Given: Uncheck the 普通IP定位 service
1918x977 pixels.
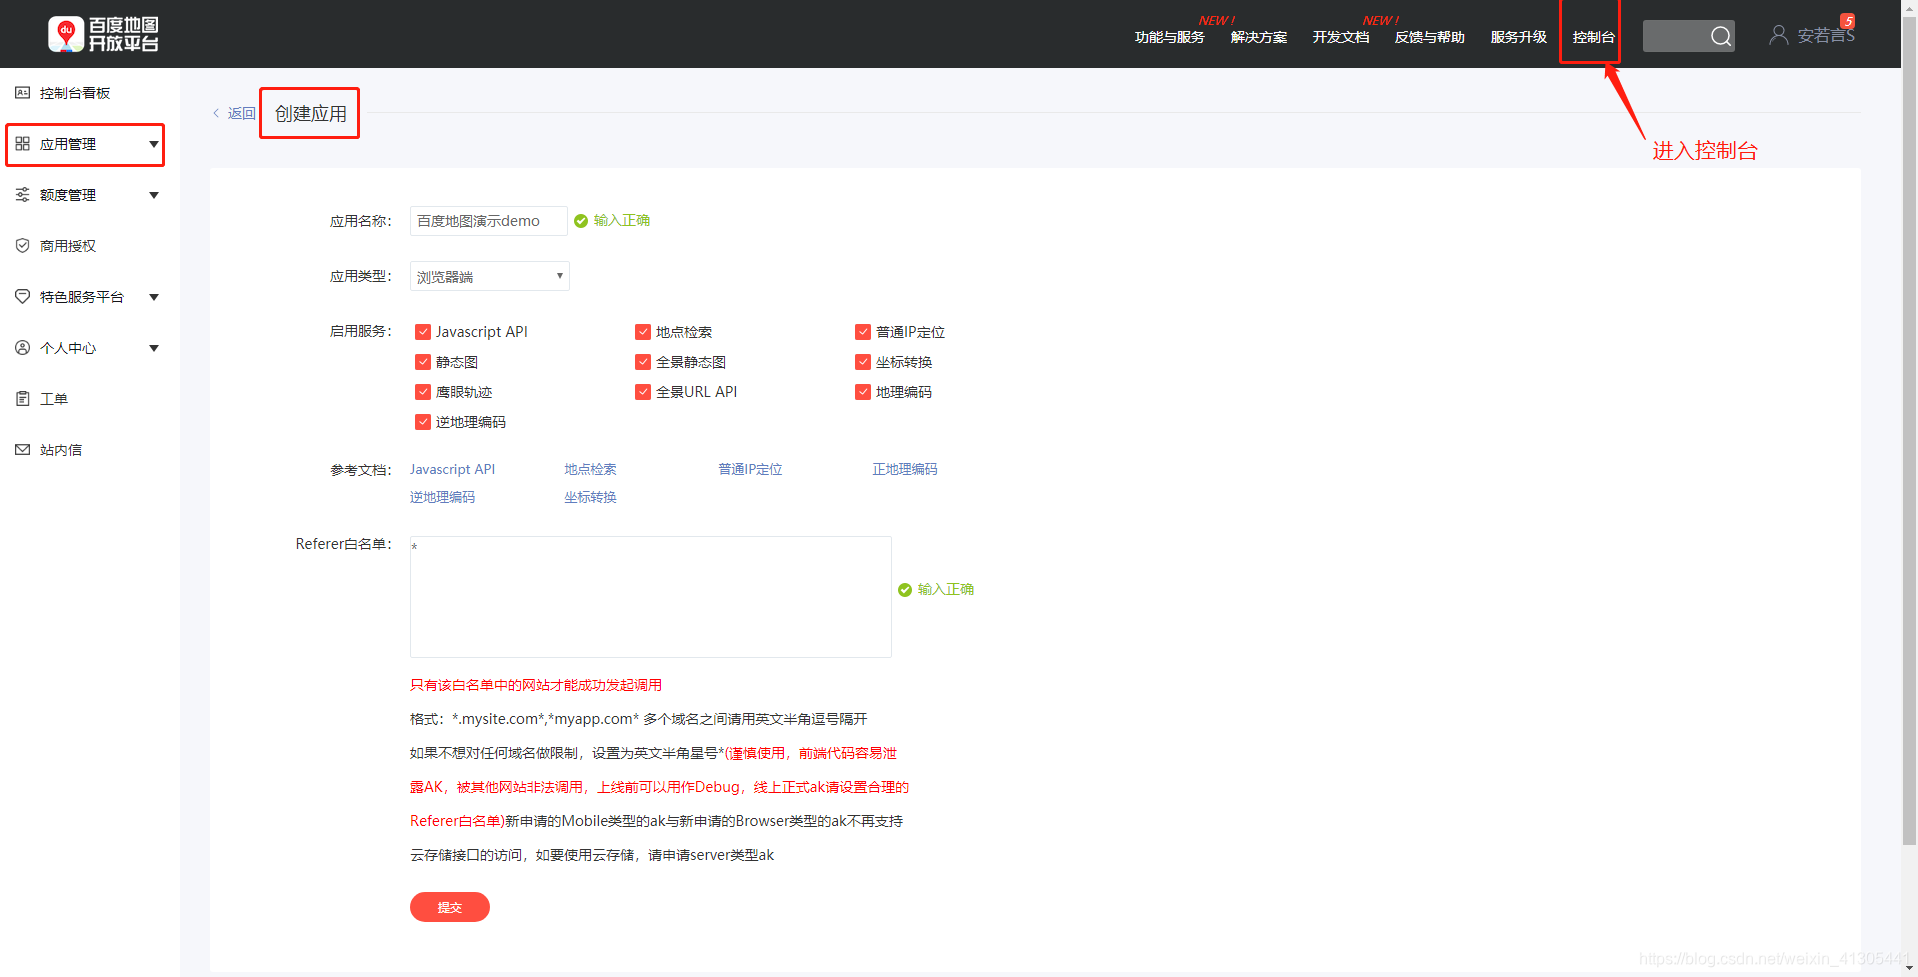Looking at the screenshot, I should pyautogui.click(x=863, y=332).
